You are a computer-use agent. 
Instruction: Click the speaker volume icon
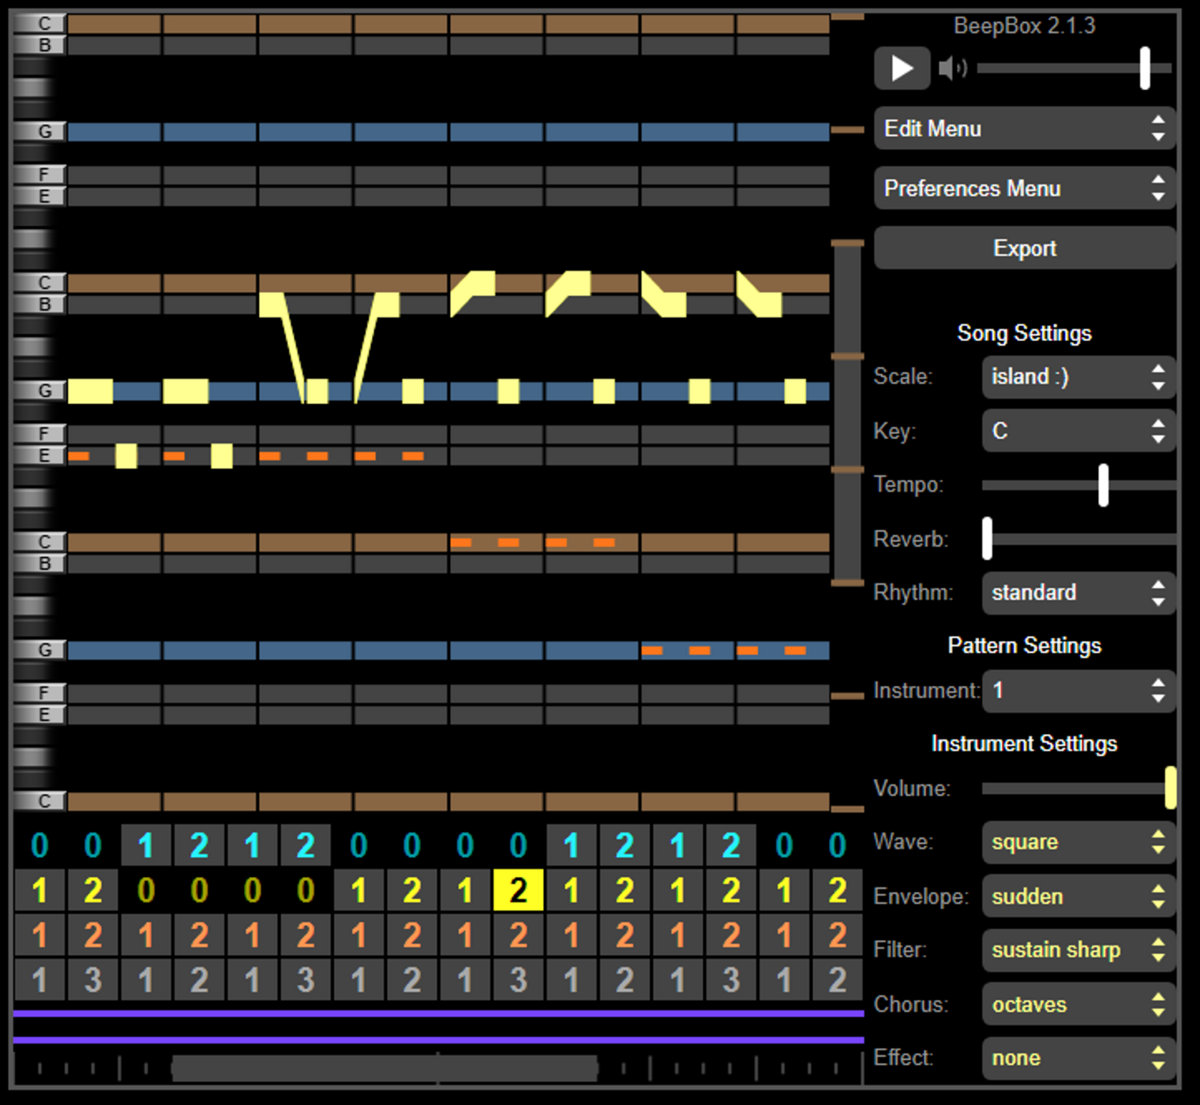(952, 68)
